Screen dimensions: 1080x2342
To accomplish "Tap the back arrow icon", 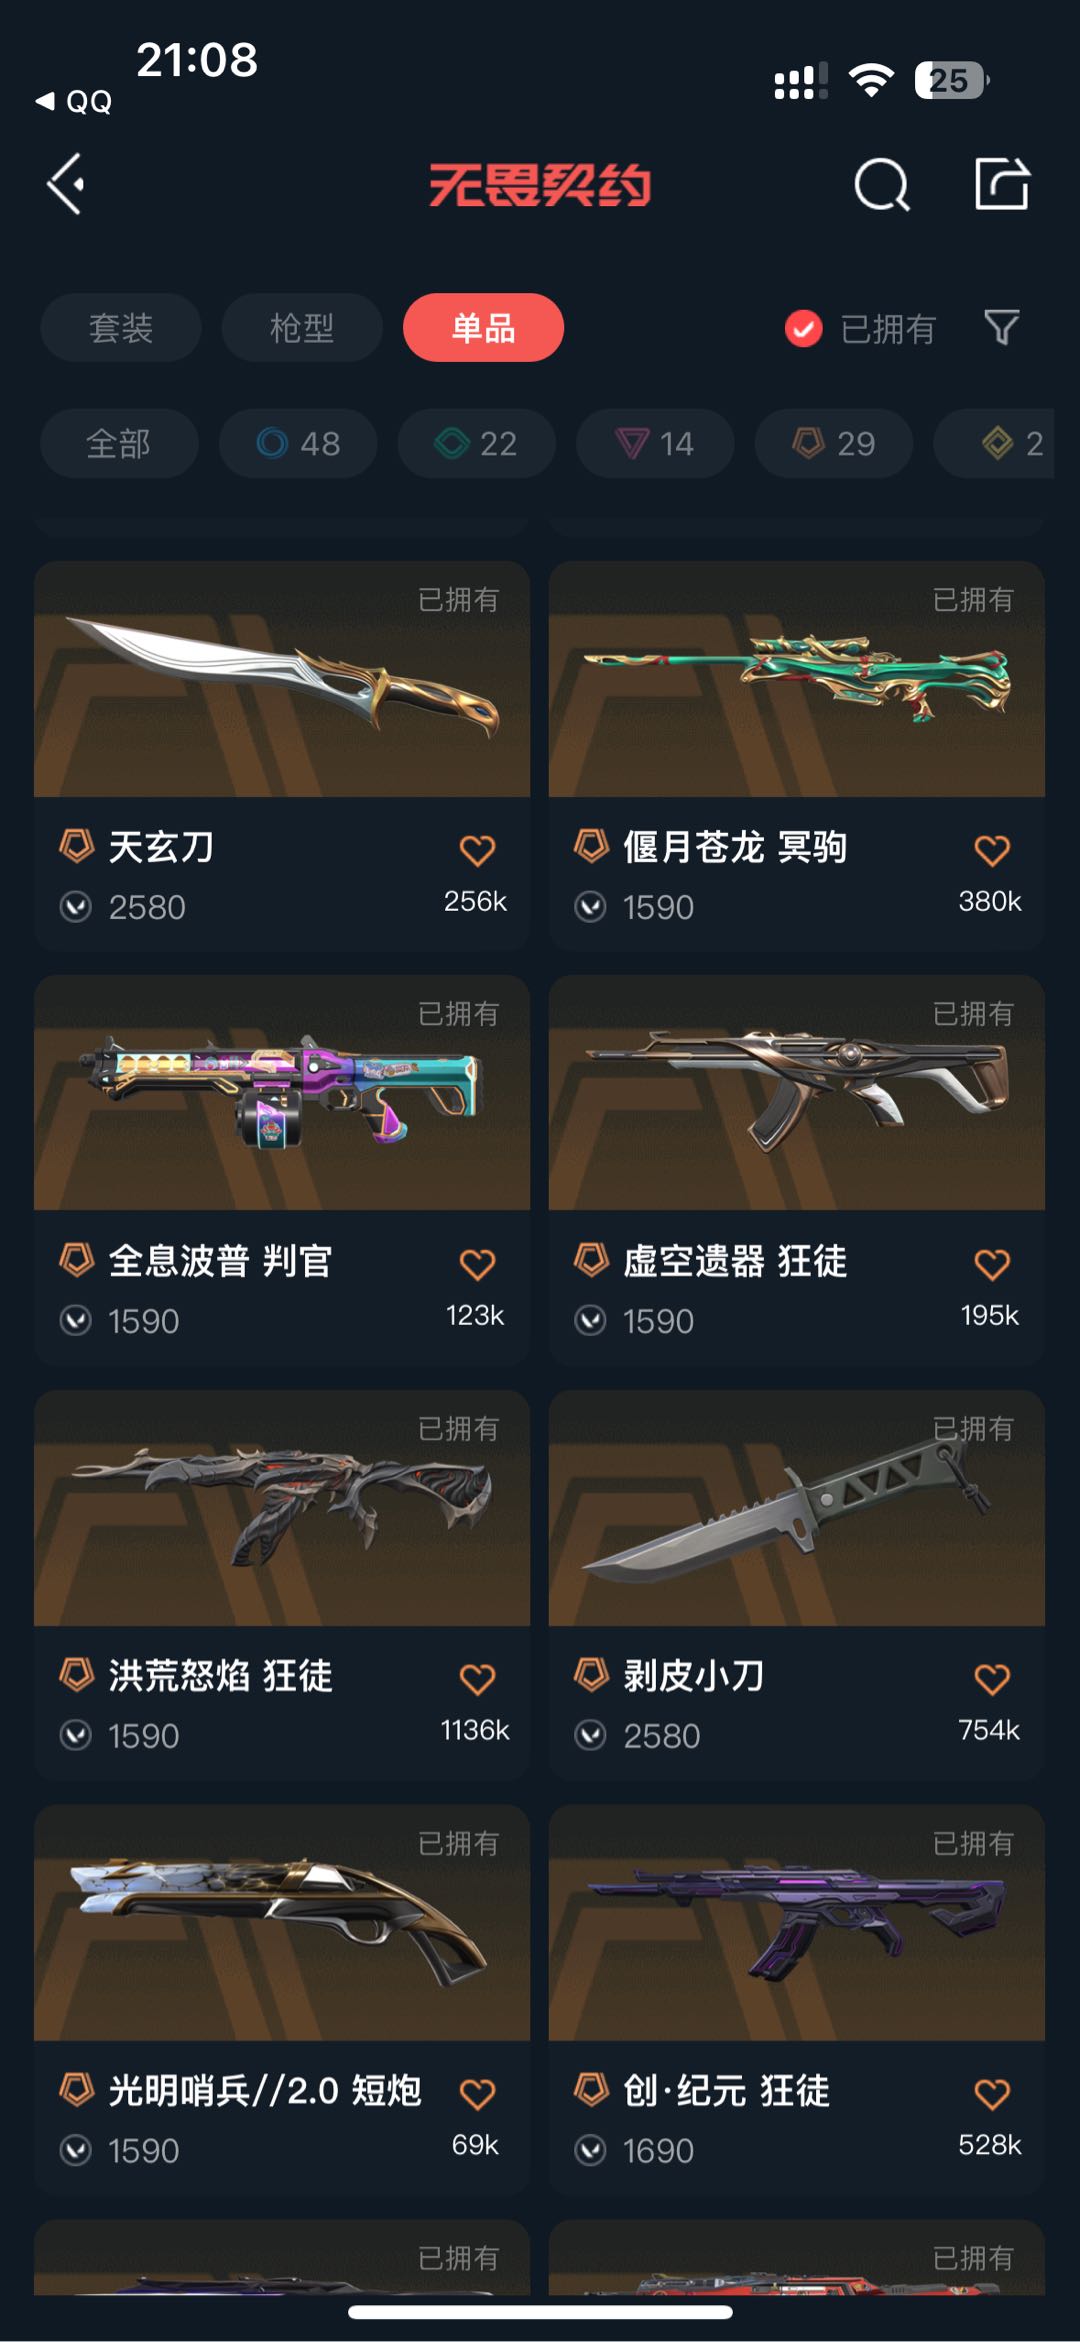I will click(x=66, y=184).
